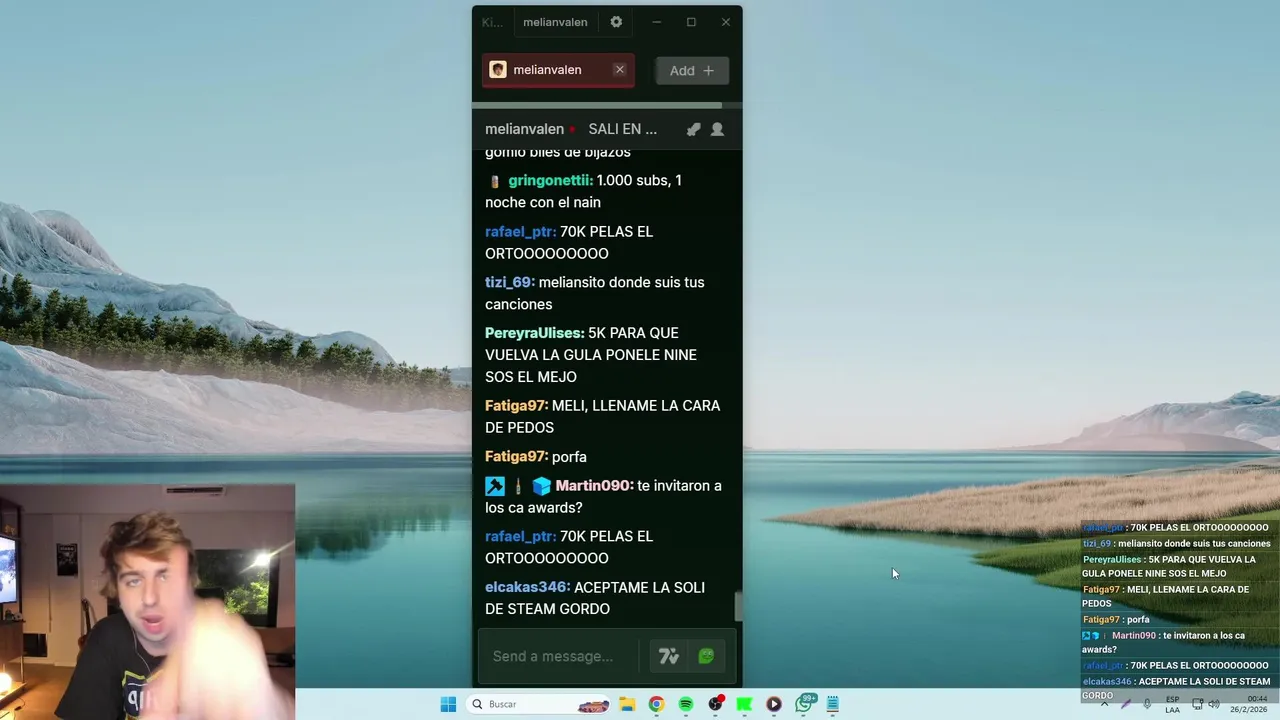Open the pinned messages icon
This screenshot has height=720, width=1280.
[693, 129]
